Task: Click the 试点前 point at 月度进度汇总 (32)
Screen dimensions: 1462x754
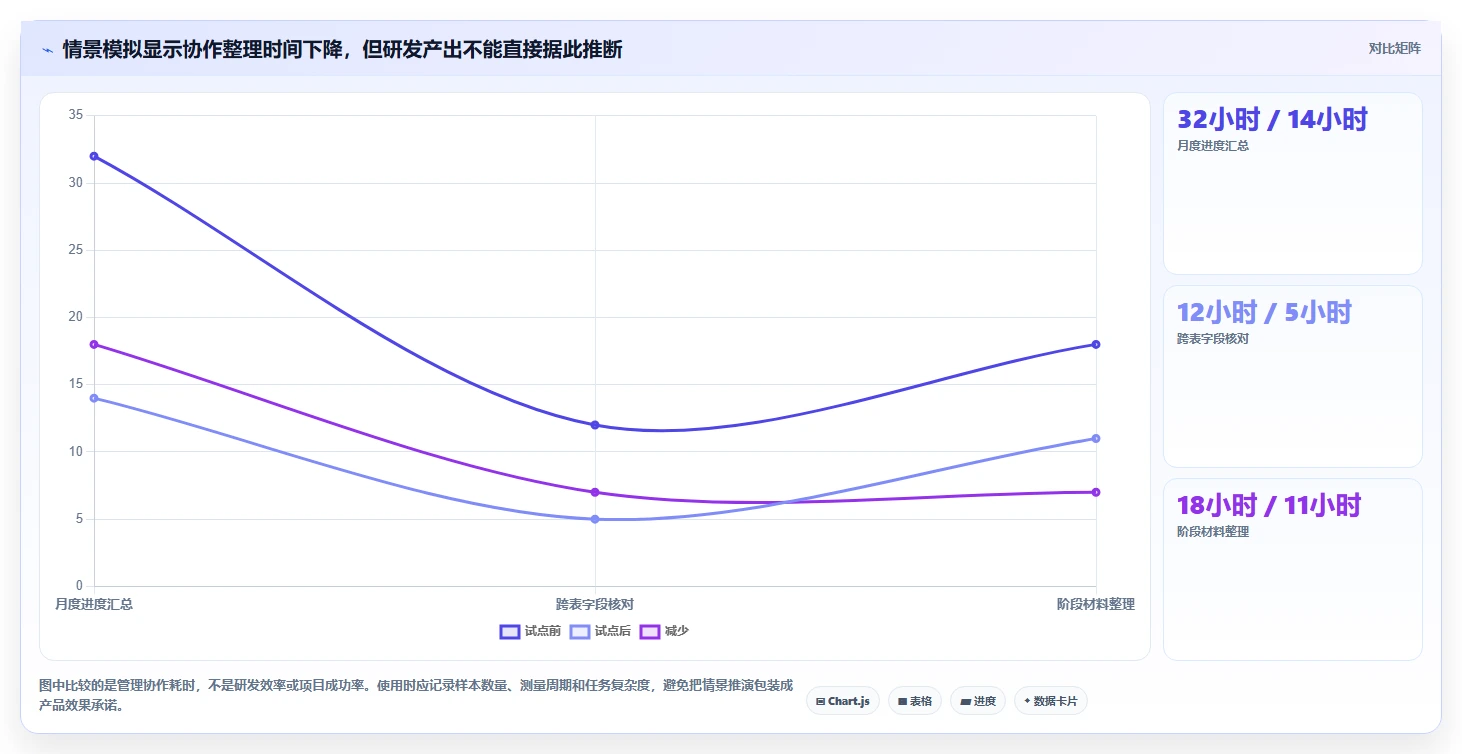Action: (94, 156)
